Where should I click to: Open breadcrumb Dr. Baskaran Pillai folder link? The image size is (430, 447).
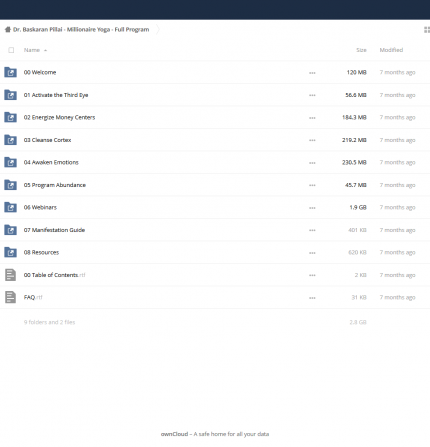point(81,30)
